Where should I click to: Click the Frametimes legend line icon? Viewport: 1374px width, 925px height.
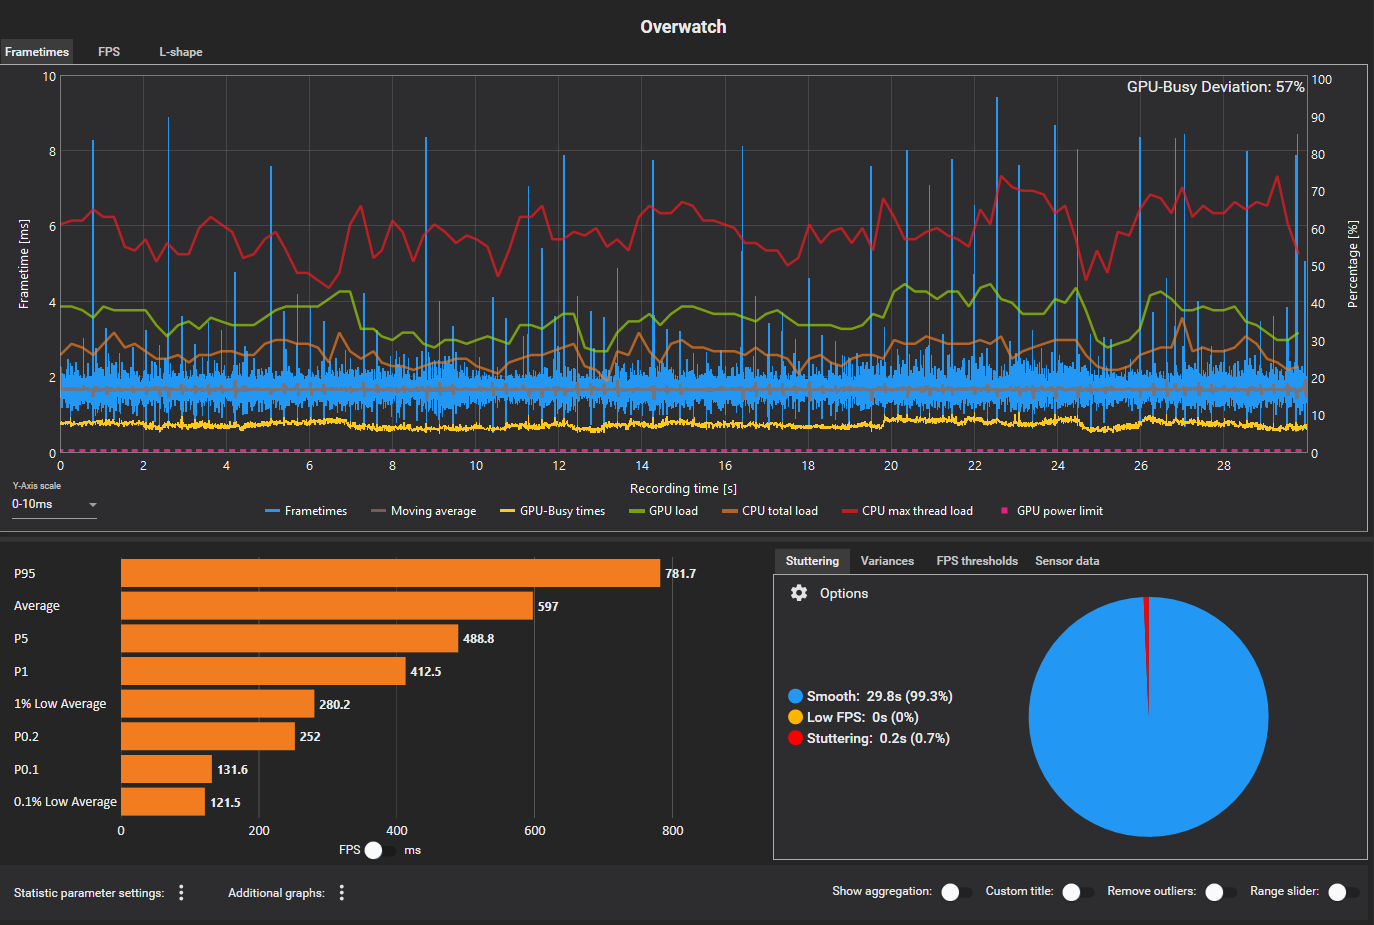click(272, 511)
